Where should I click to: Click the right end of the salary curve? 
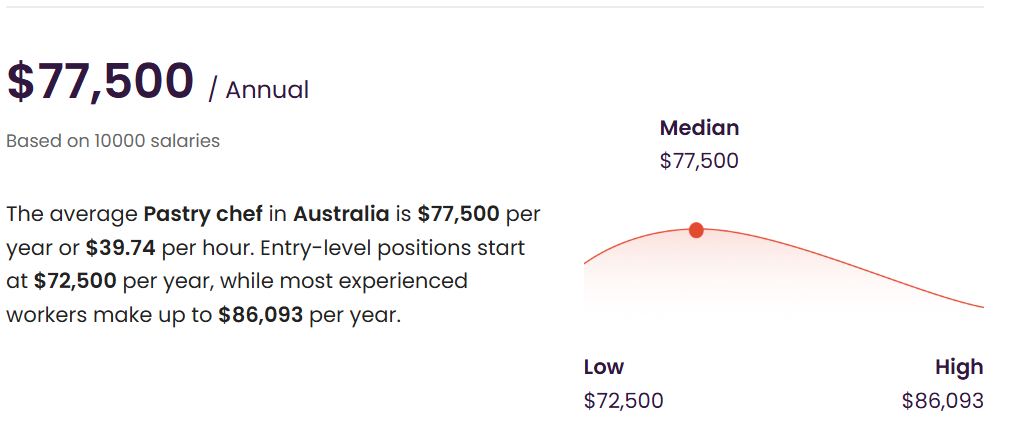click(x=981, y=306)
